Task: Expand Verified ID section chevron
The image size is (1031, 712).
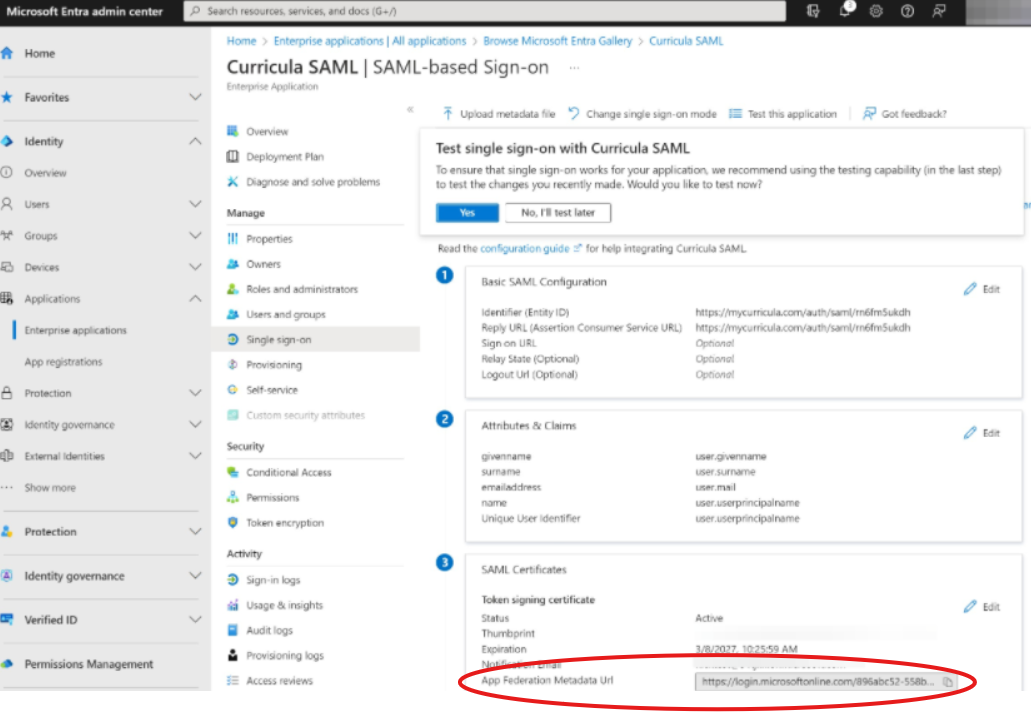Action: pos(195,619)
